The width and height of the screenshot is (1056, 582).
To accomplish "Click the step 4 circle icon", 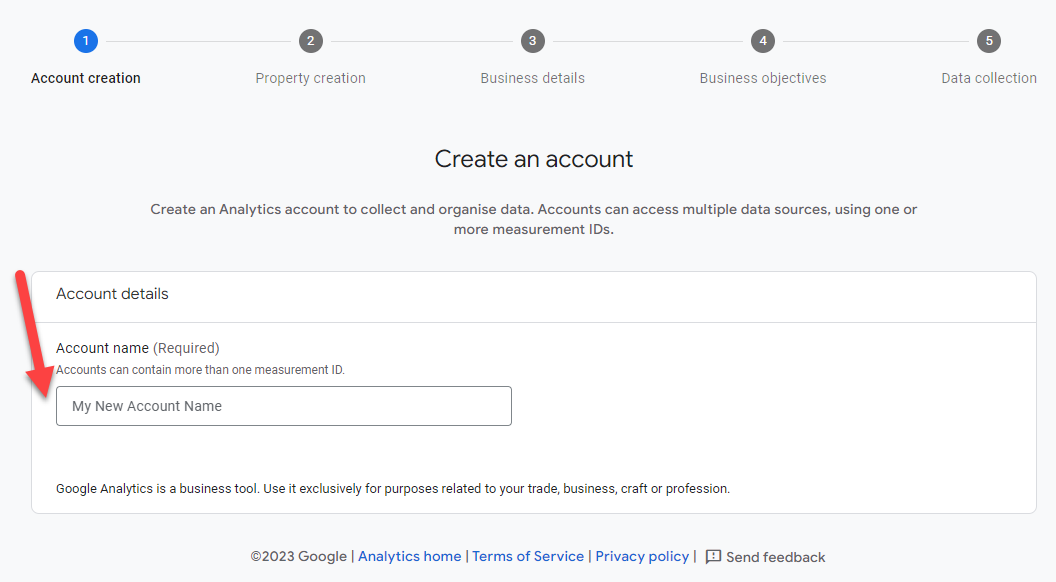I will [763, 41].
